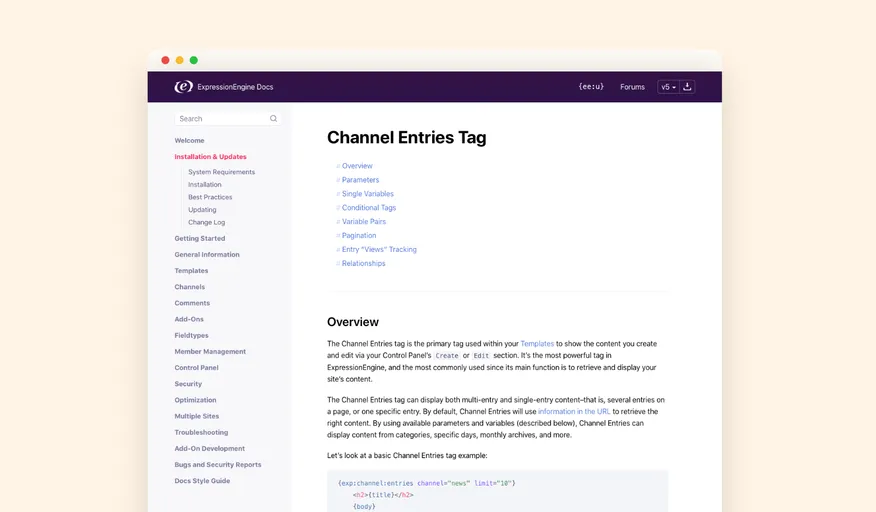
Task: Jump to the Conditional Tags section
Action: tap(369, 208)
